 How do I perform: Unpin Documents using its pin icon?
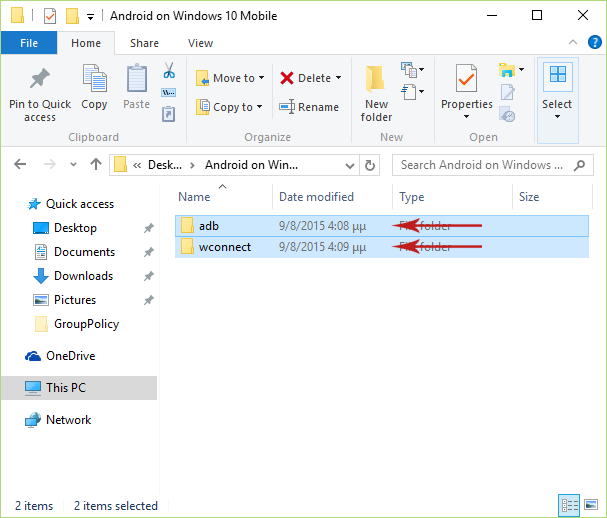[149, 252]
